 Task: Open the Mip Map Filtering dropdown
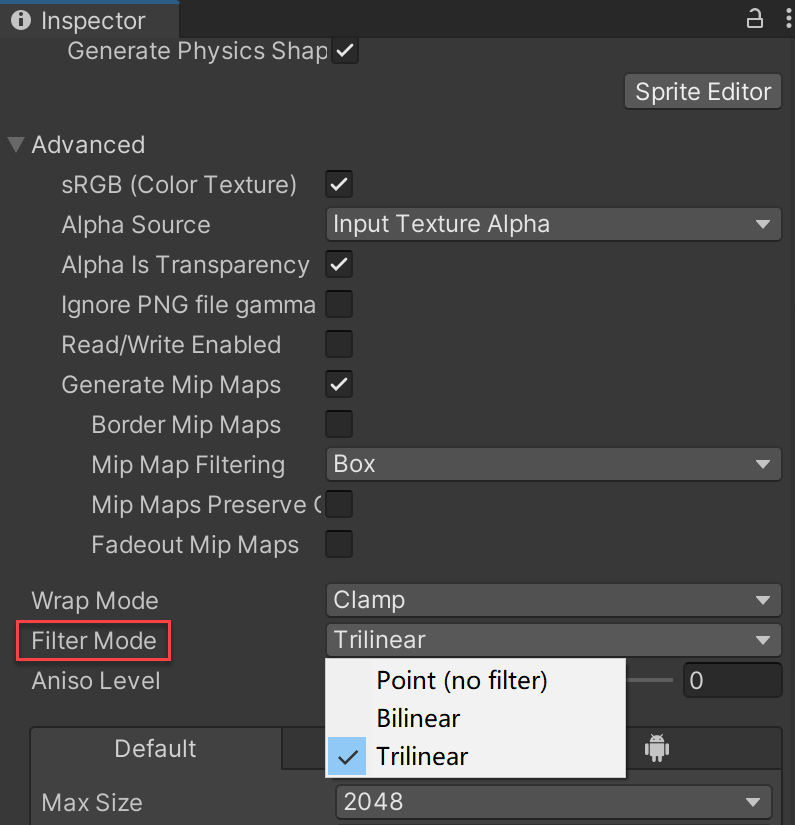tap(553, 464)
